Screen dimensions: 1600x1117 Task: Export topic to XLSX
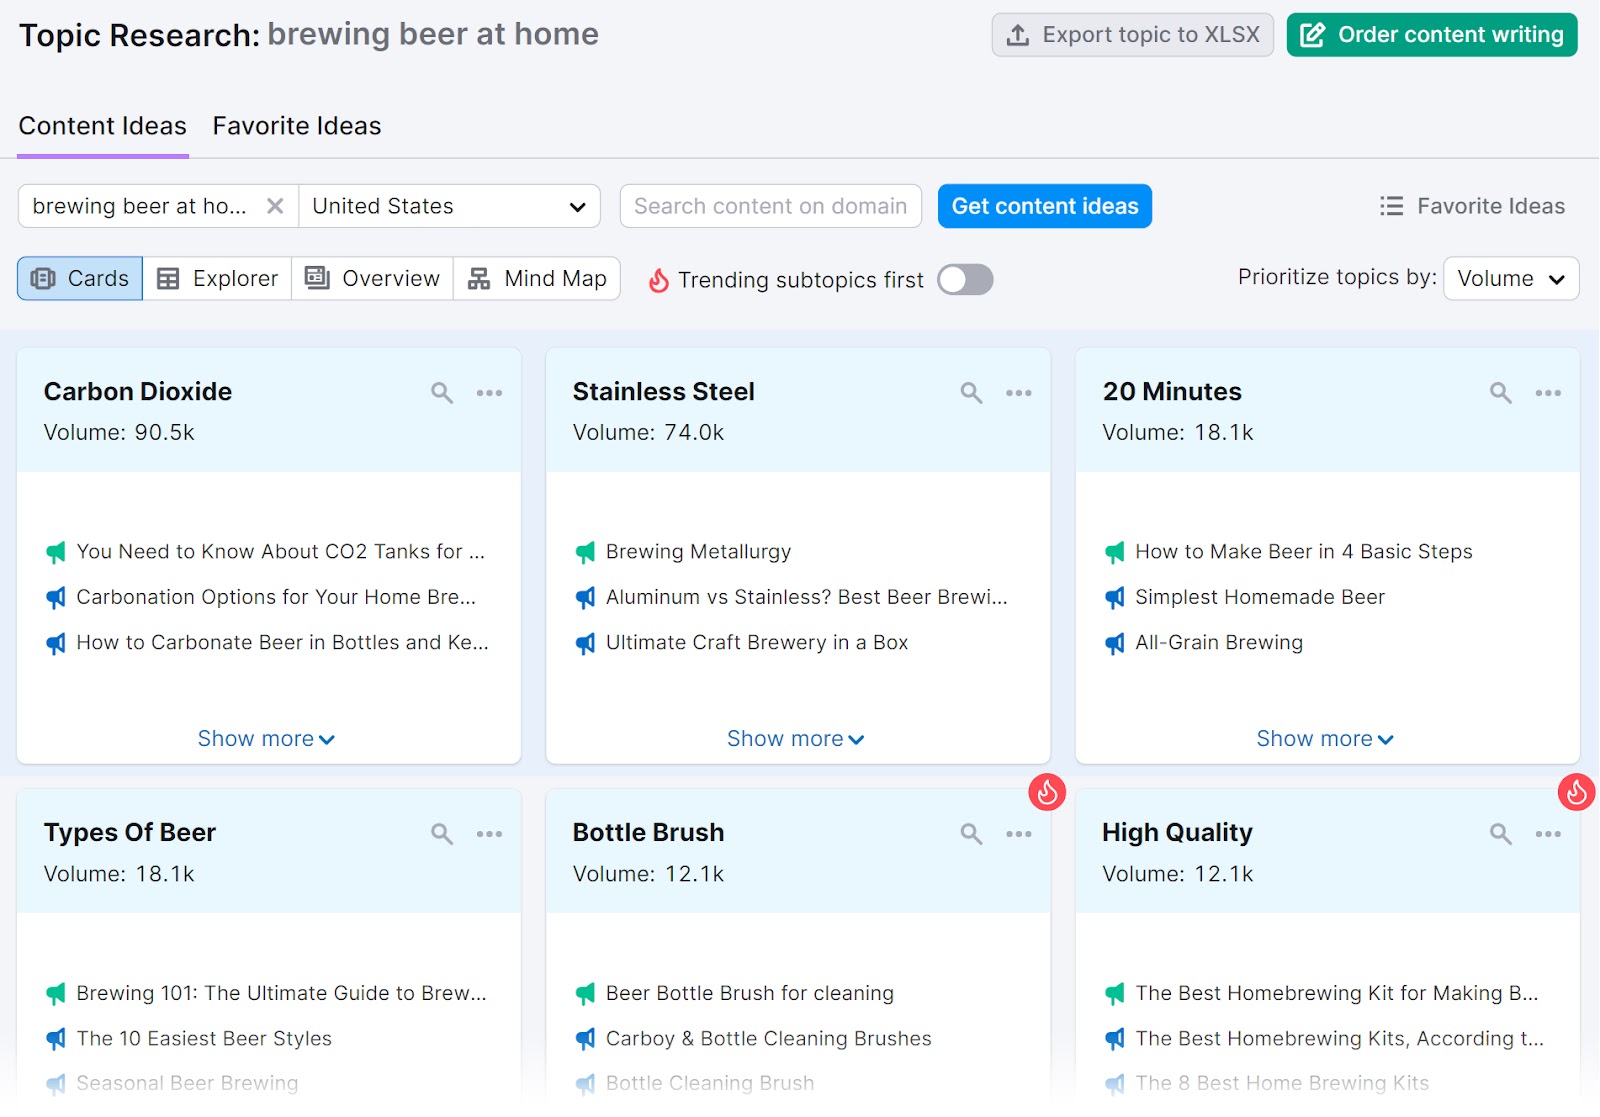[x=1132, y=34]
